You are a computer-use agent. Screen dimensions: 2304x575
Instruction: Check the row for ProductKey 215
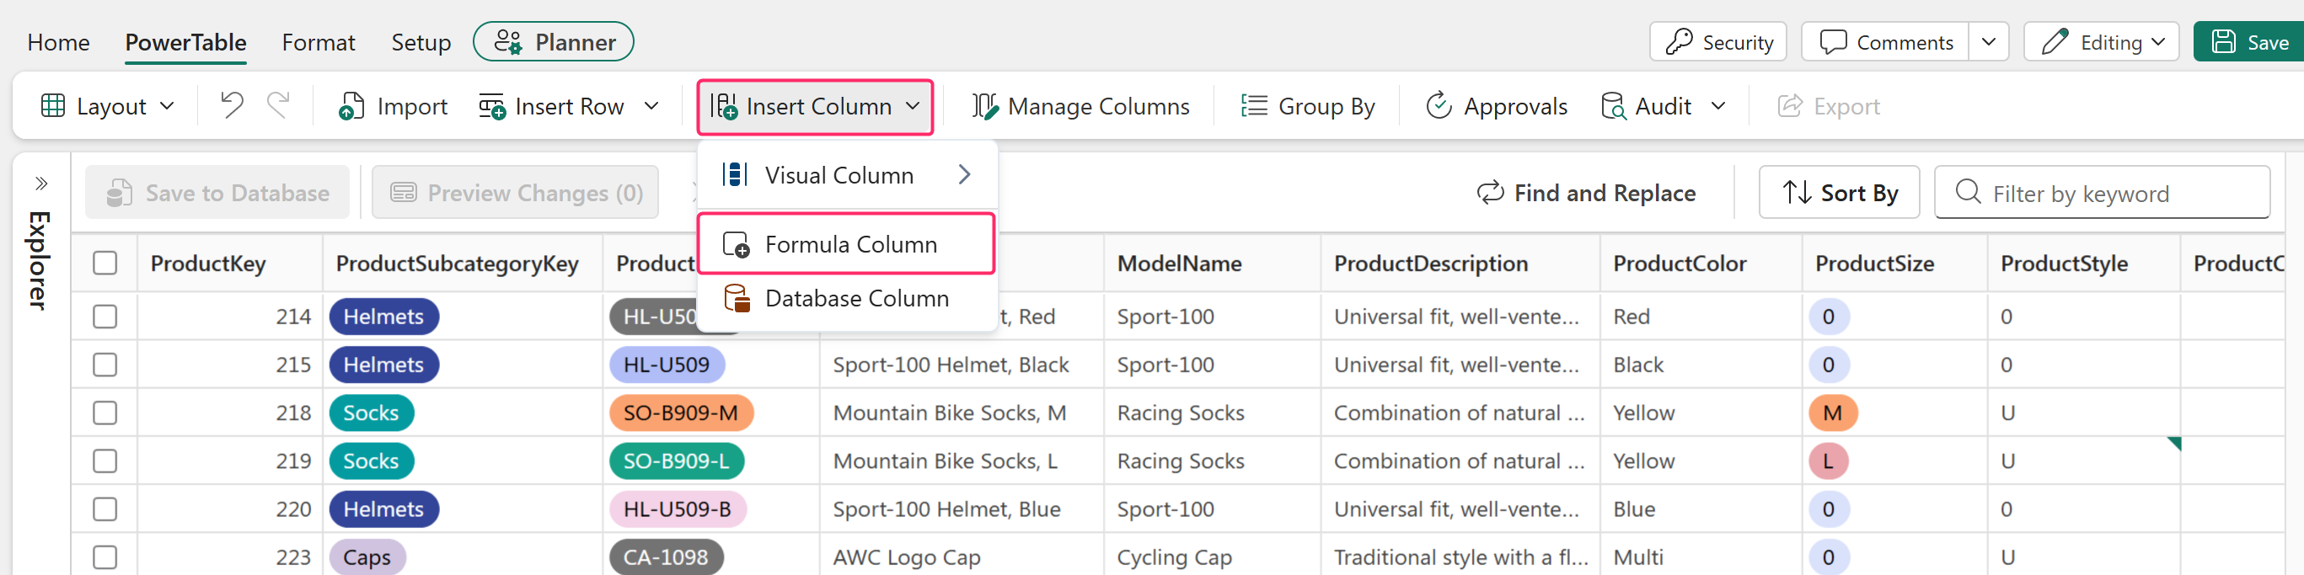[105, 364]
